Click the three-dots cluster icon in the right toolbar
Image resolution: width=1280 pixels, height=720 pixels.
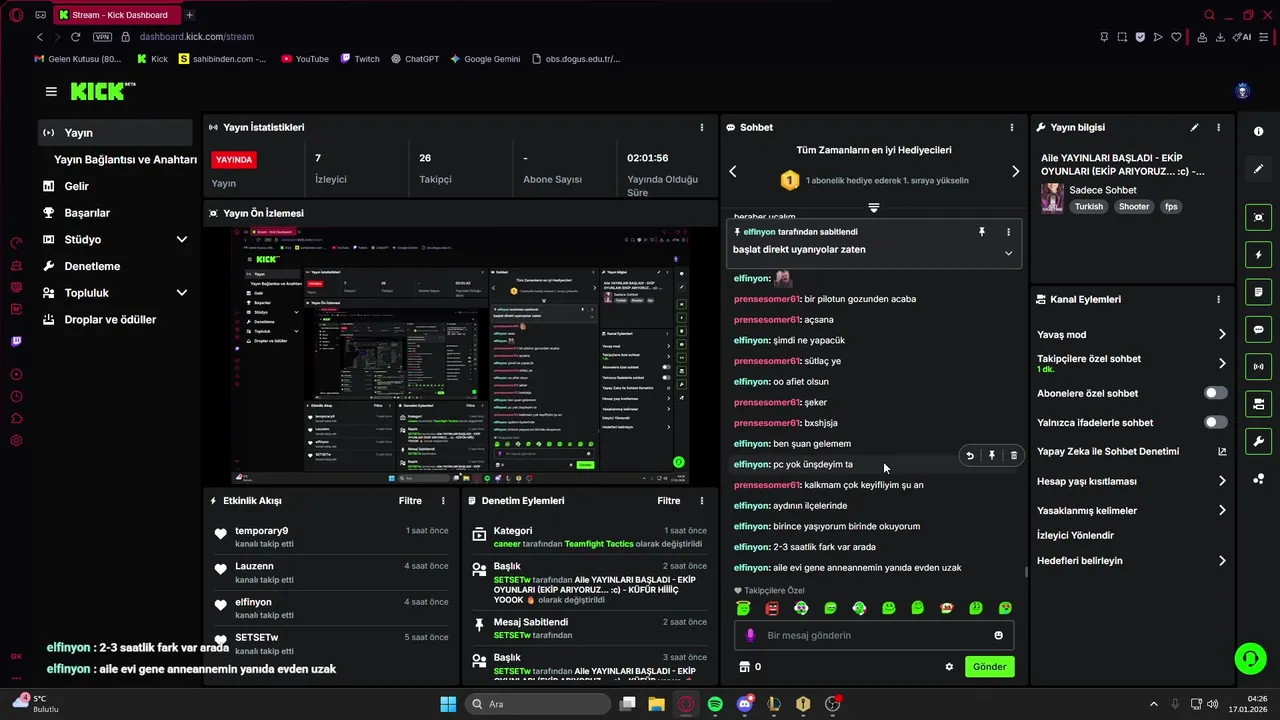click(x=1258, y=479)
